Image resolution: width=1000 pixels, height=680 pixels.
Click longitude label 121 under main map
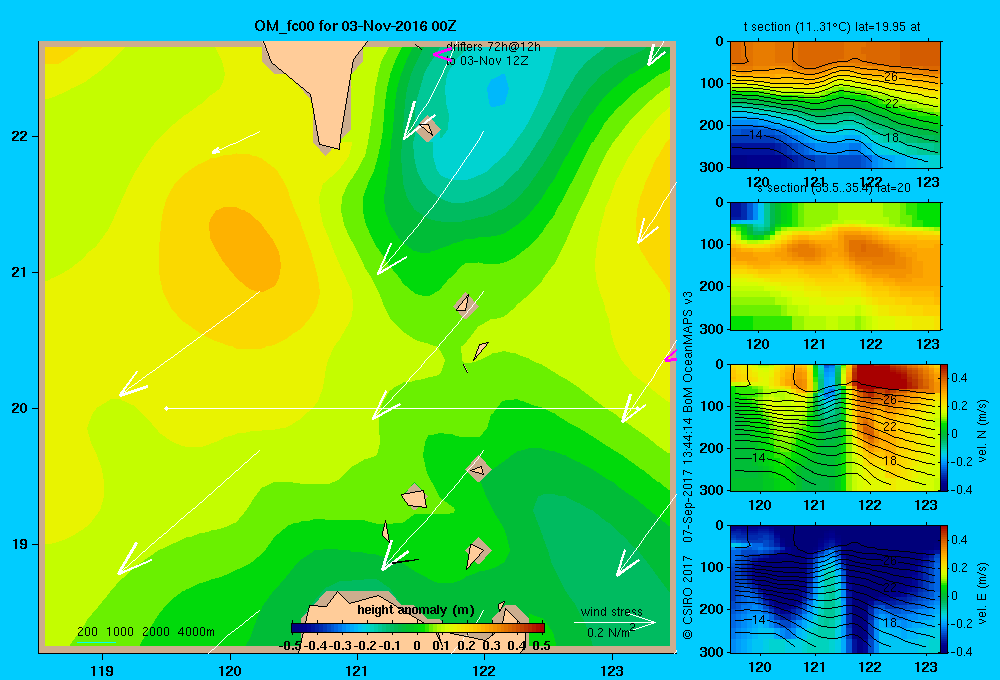[357, 670]
